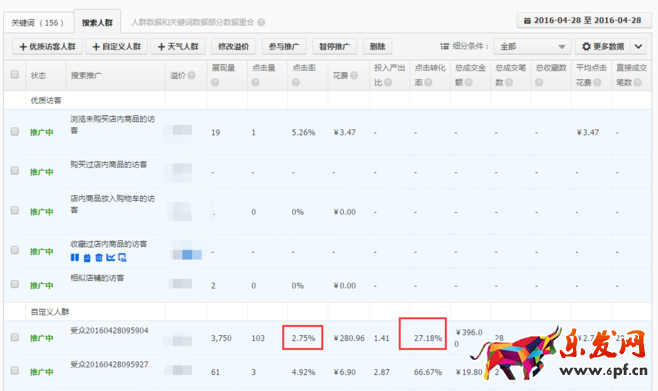Click the help icon after 人群数据和关键词数据部分数据重合
The image size is (658, 391).
click(x=261, y=22)
